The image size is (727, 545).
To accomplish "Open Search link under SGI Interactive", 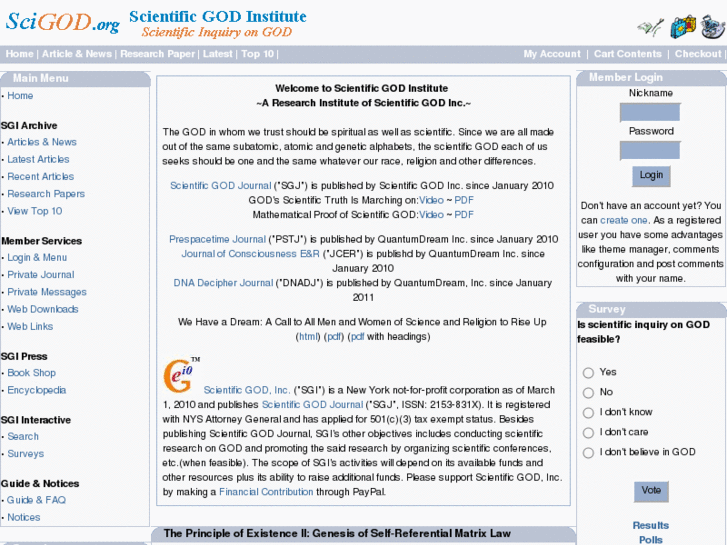I will 23,436.
